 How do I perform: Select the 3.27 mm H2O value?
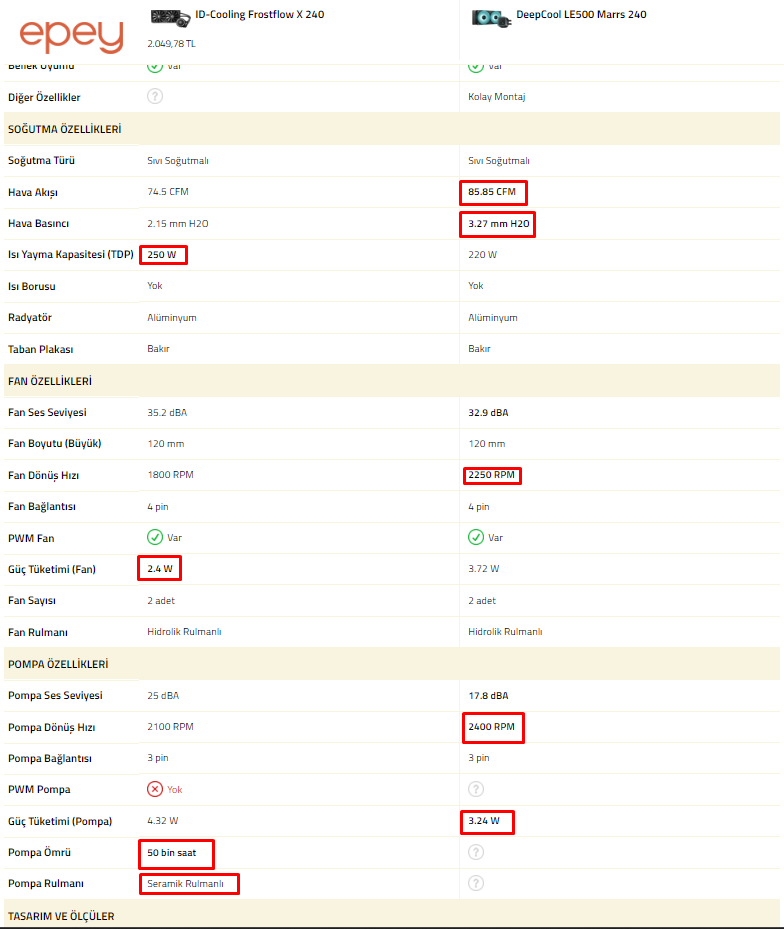(x=499, y=223)
